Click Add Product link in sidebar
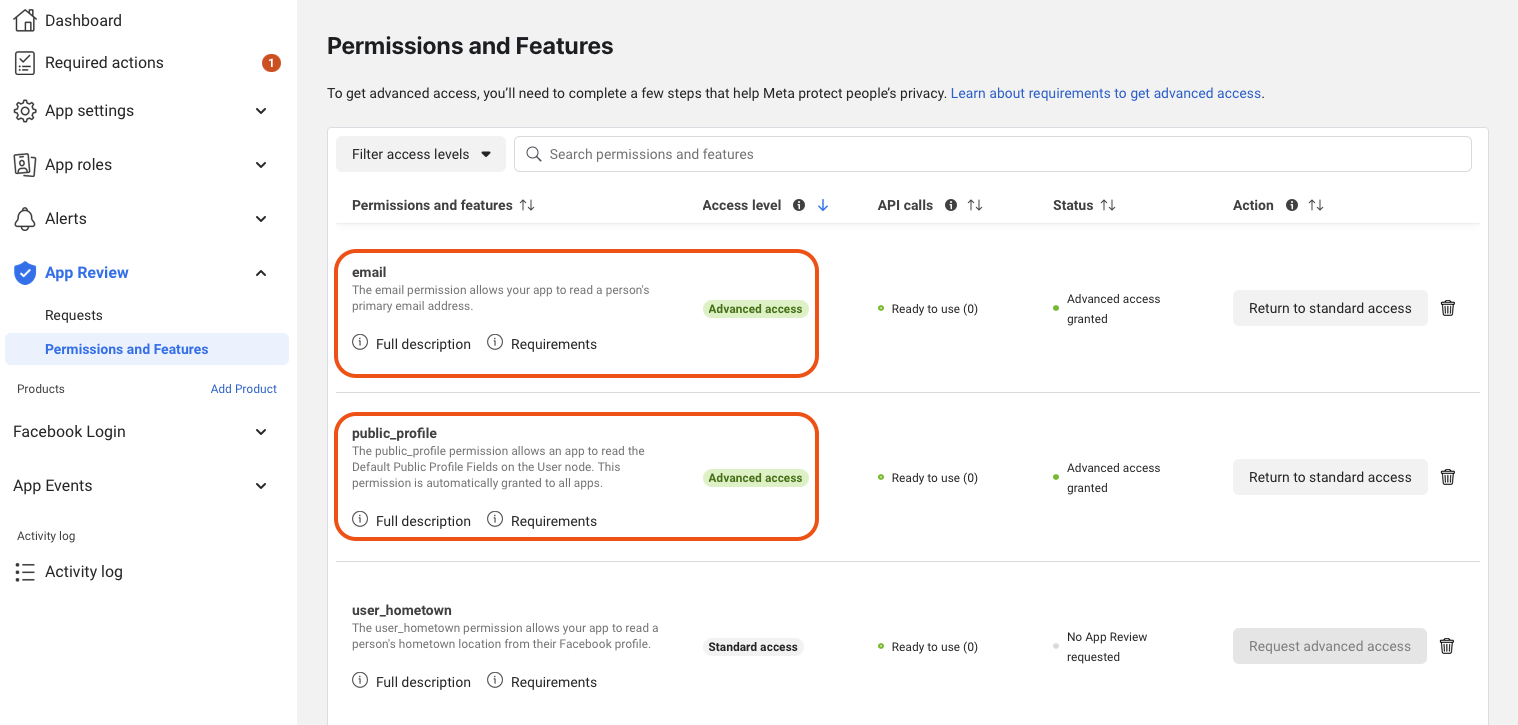The height and width of the screenshot is (725, 1518). (243, 389)
